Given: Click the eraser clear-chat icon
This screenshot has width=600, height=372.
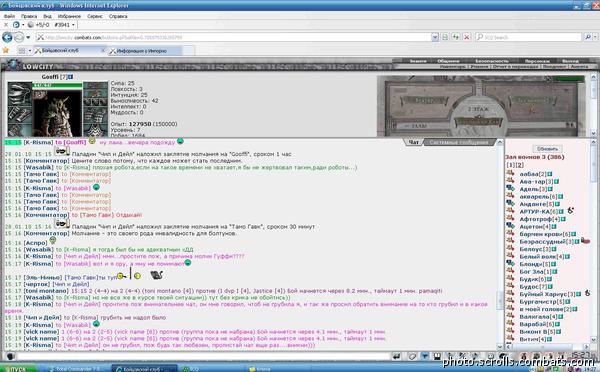Looking at the screenshot, I should 412,356.
